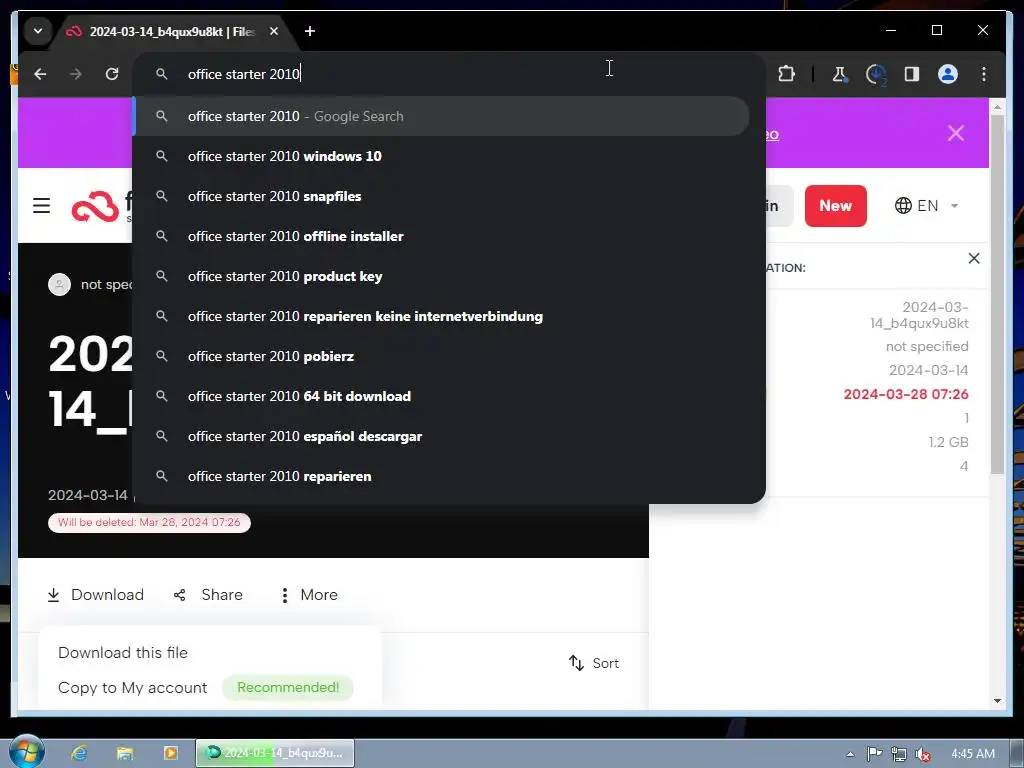The image size is (1024, 768).
Task: Open the tab search dropdown arrow
Action: tap(38, 31)
